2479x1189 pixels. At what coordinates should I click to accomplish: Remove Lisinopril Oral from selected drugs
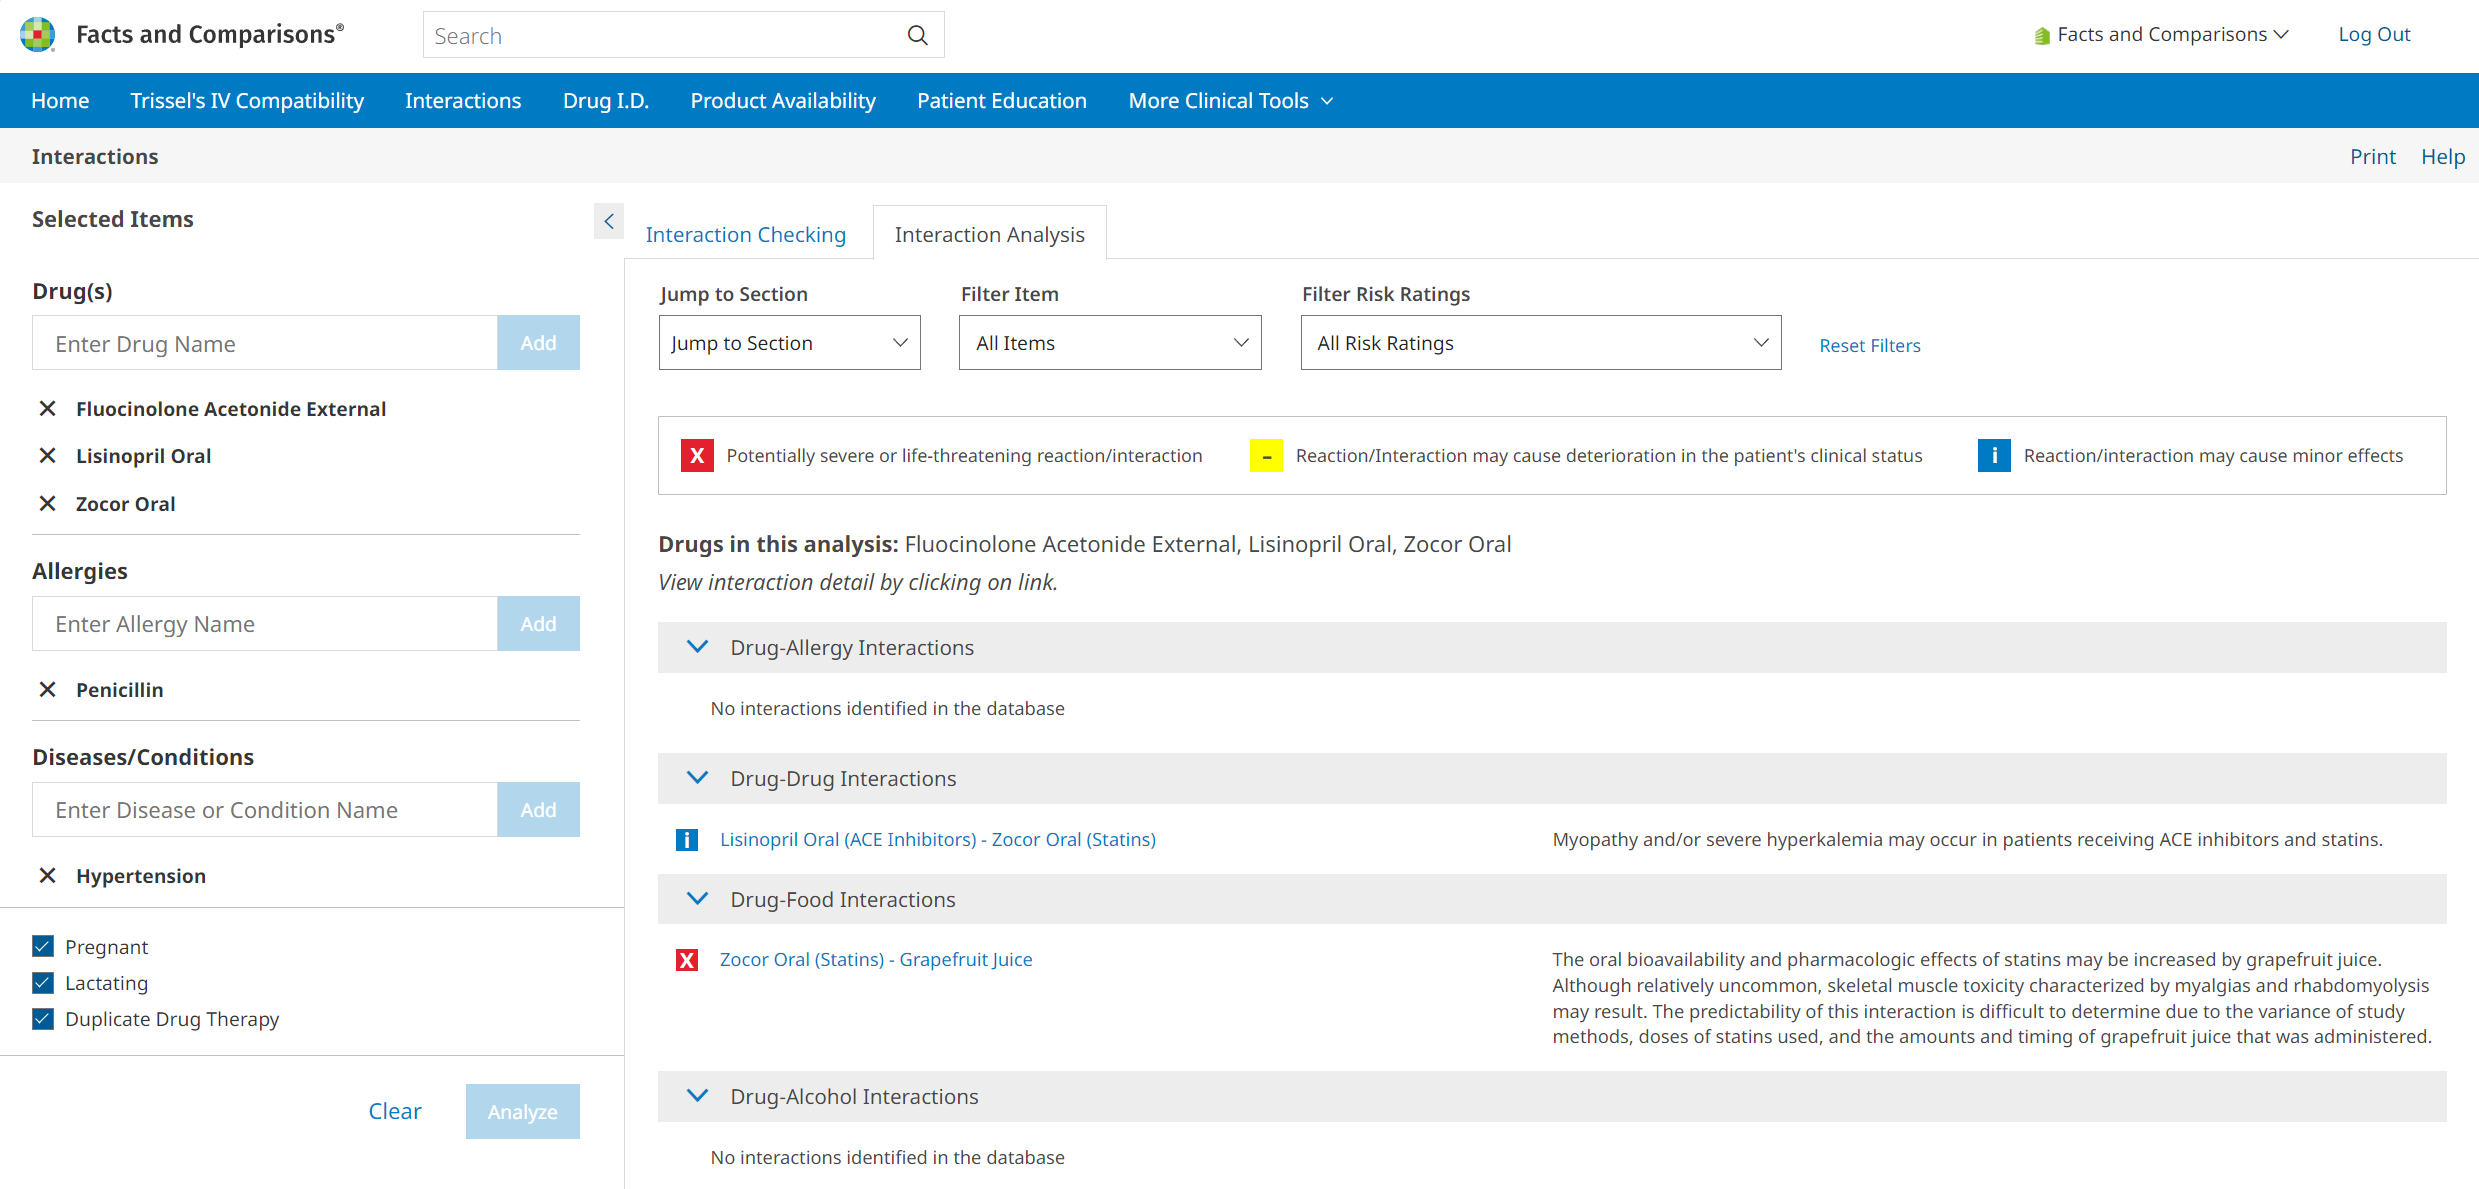pos(47,456)
